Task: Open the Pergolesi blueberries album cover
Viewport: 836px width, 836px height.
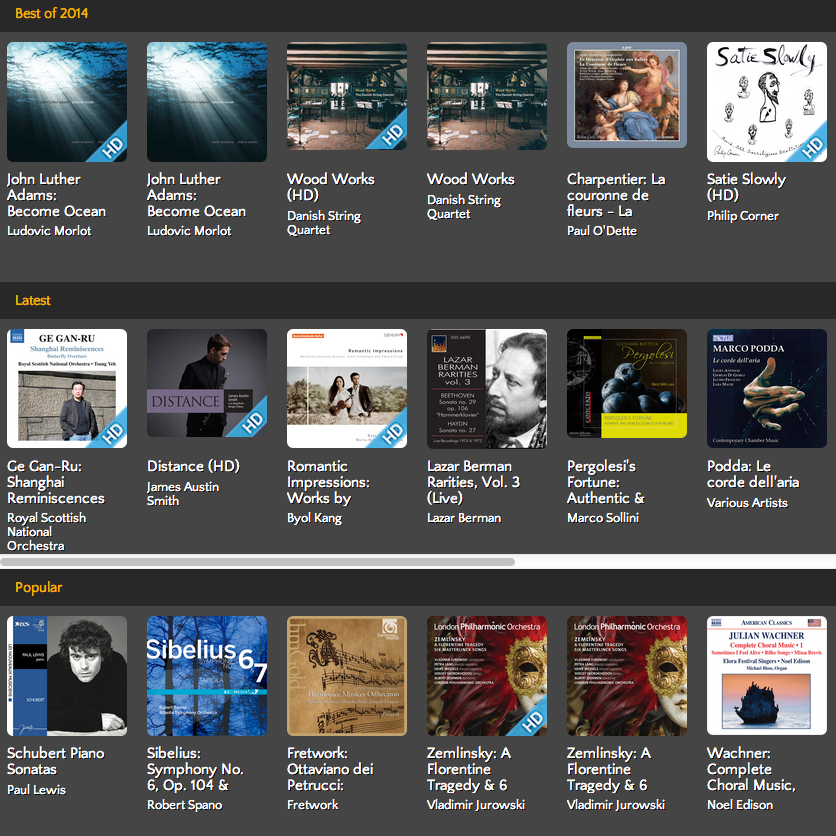Action: point(627,383)
